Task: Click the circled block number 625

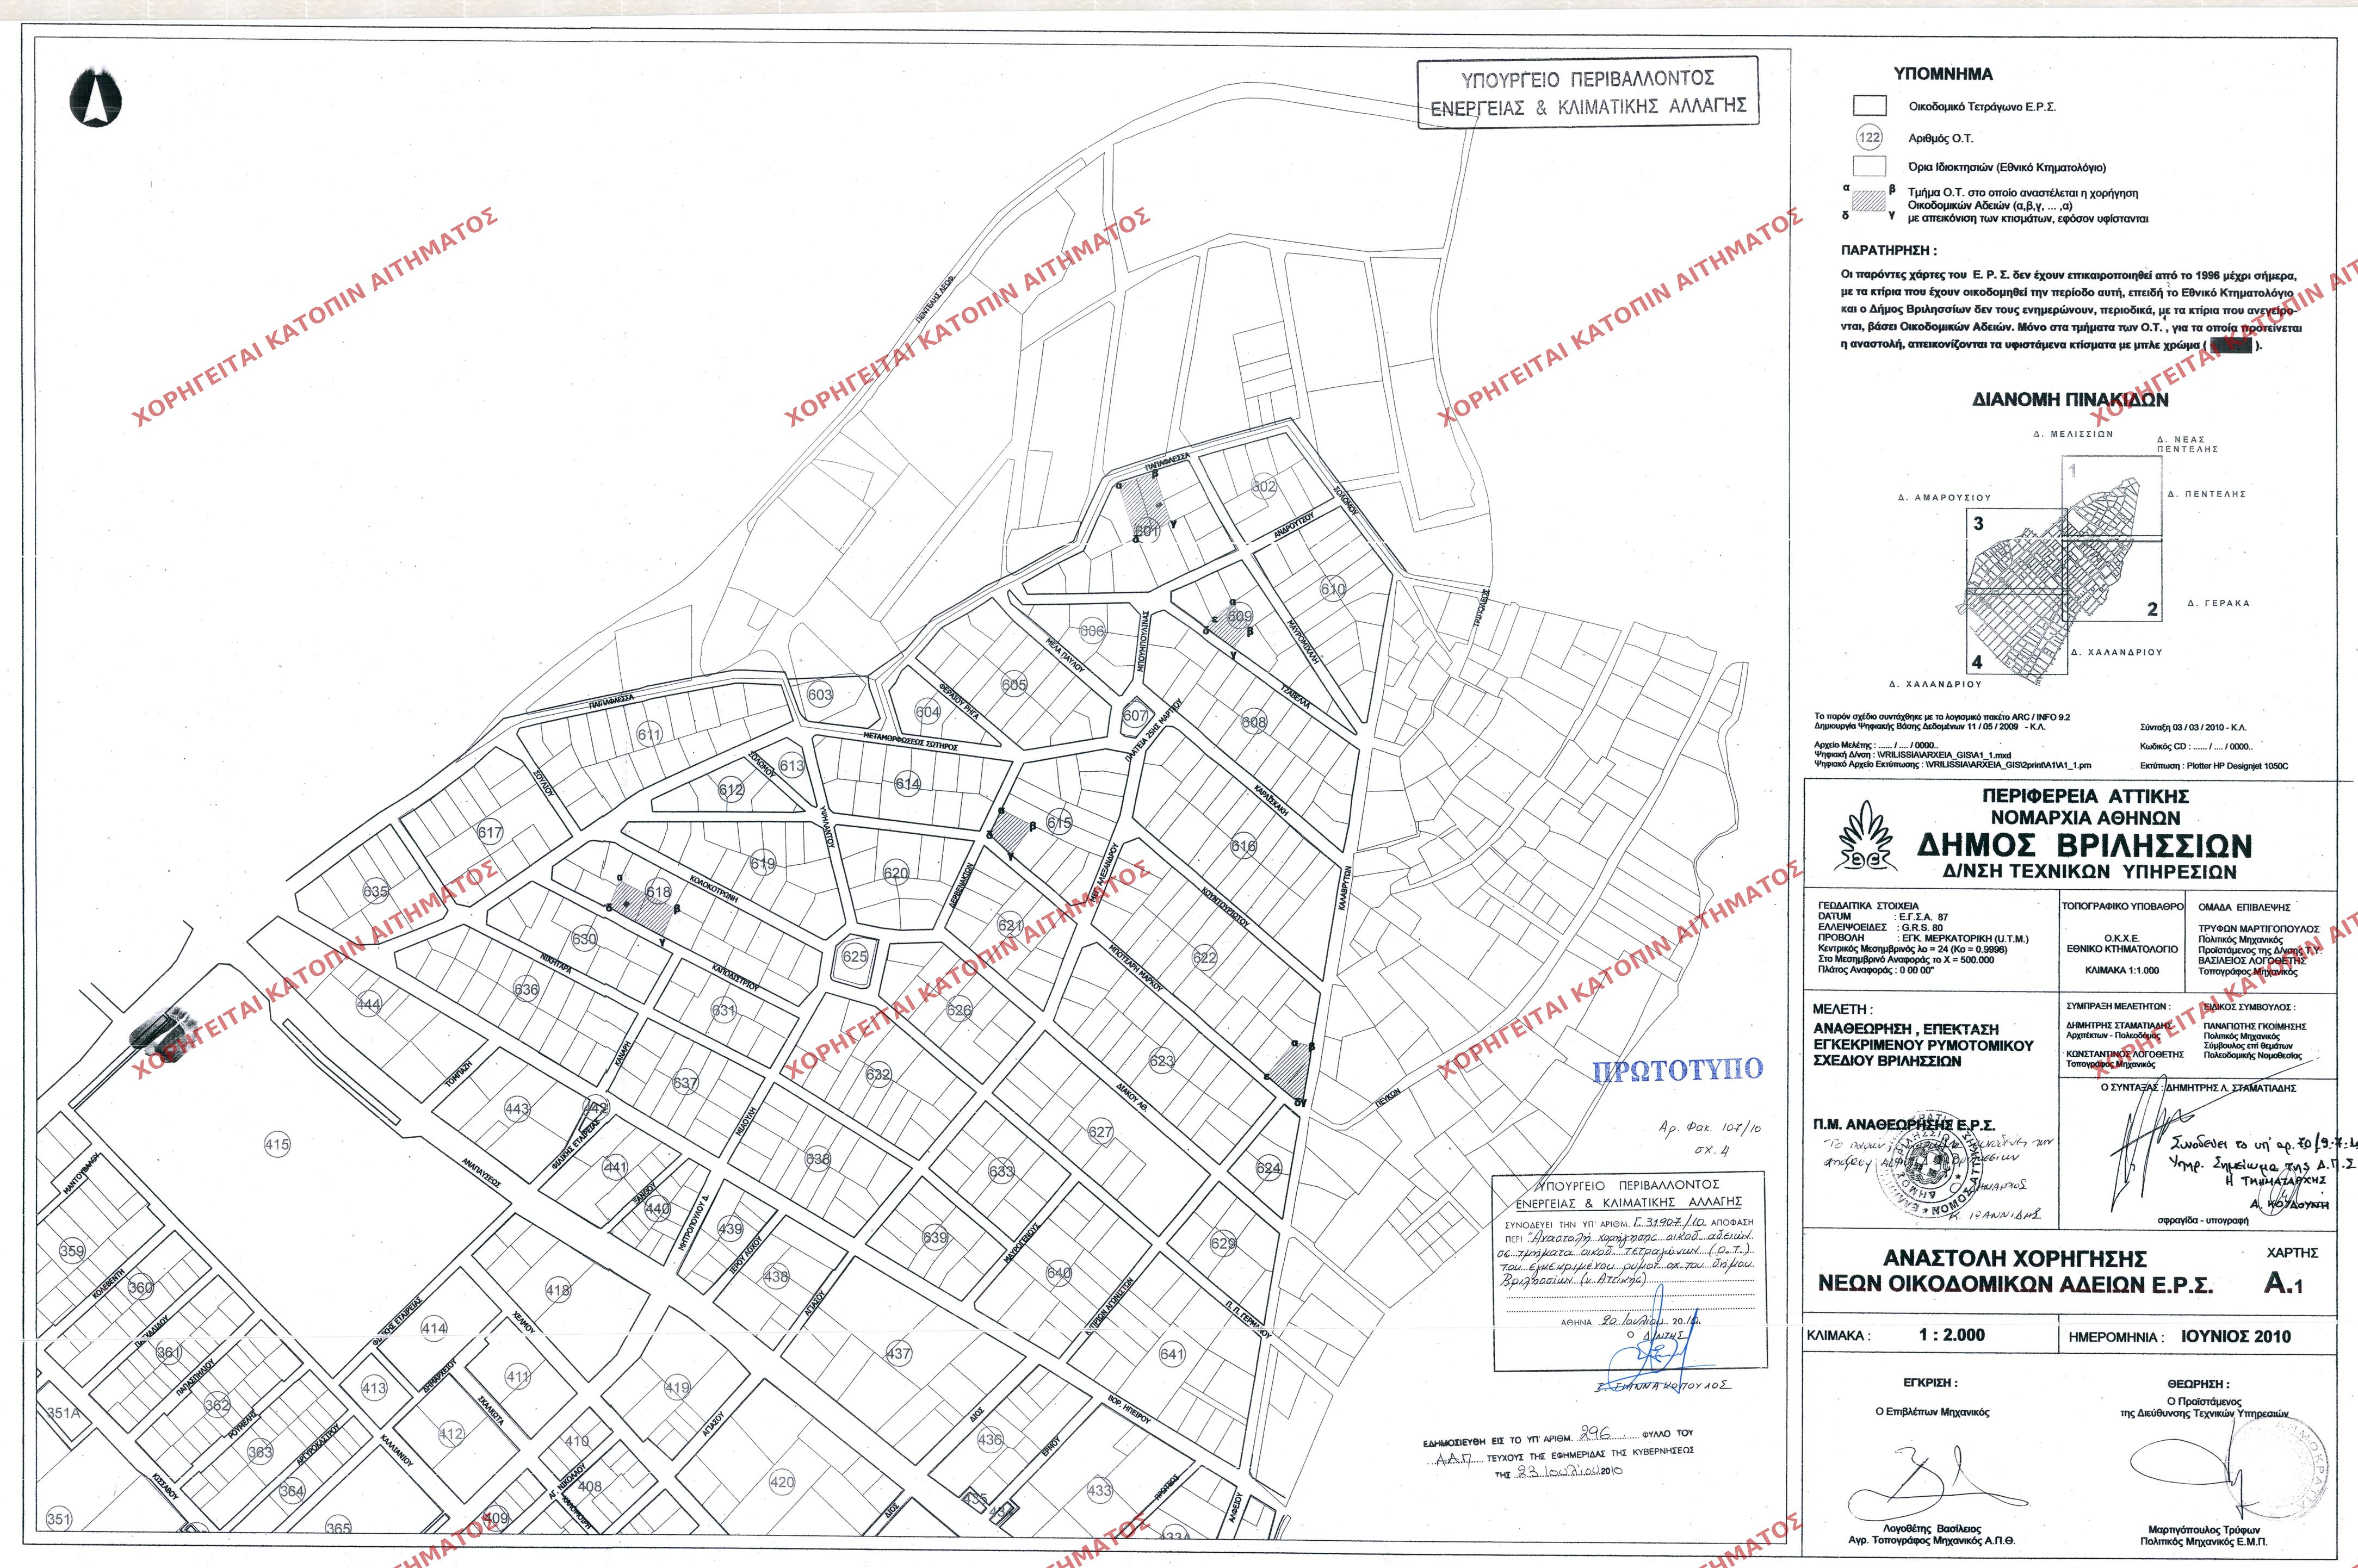Action: click(x=855, y=956)
